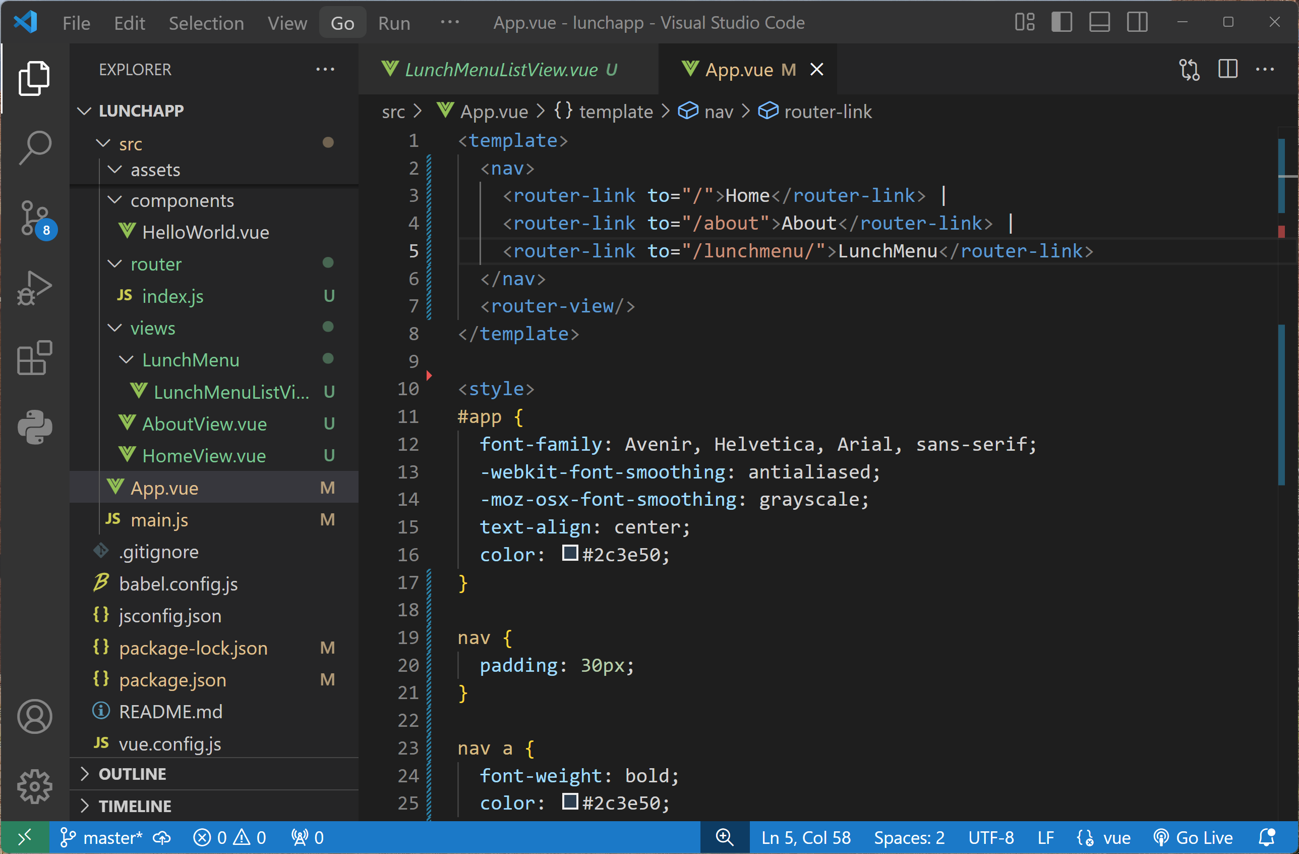Expand the OUTLINE section
1299x854 pixels.
tap(215, 774)
